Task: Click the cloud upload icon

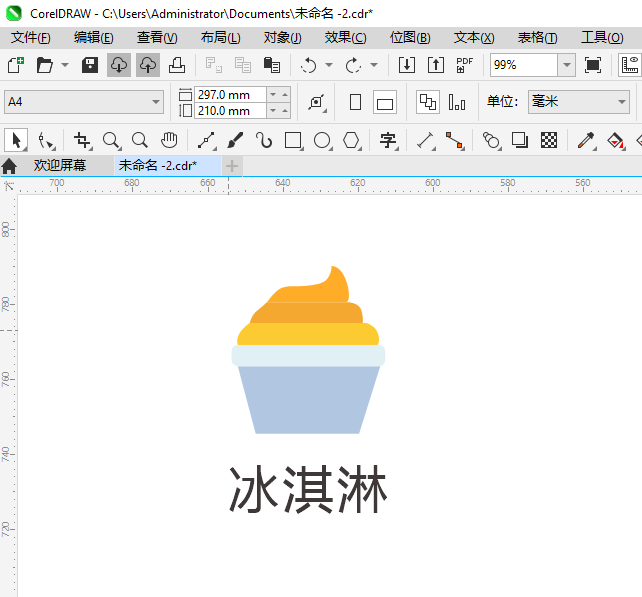Action: click(148, 65)
